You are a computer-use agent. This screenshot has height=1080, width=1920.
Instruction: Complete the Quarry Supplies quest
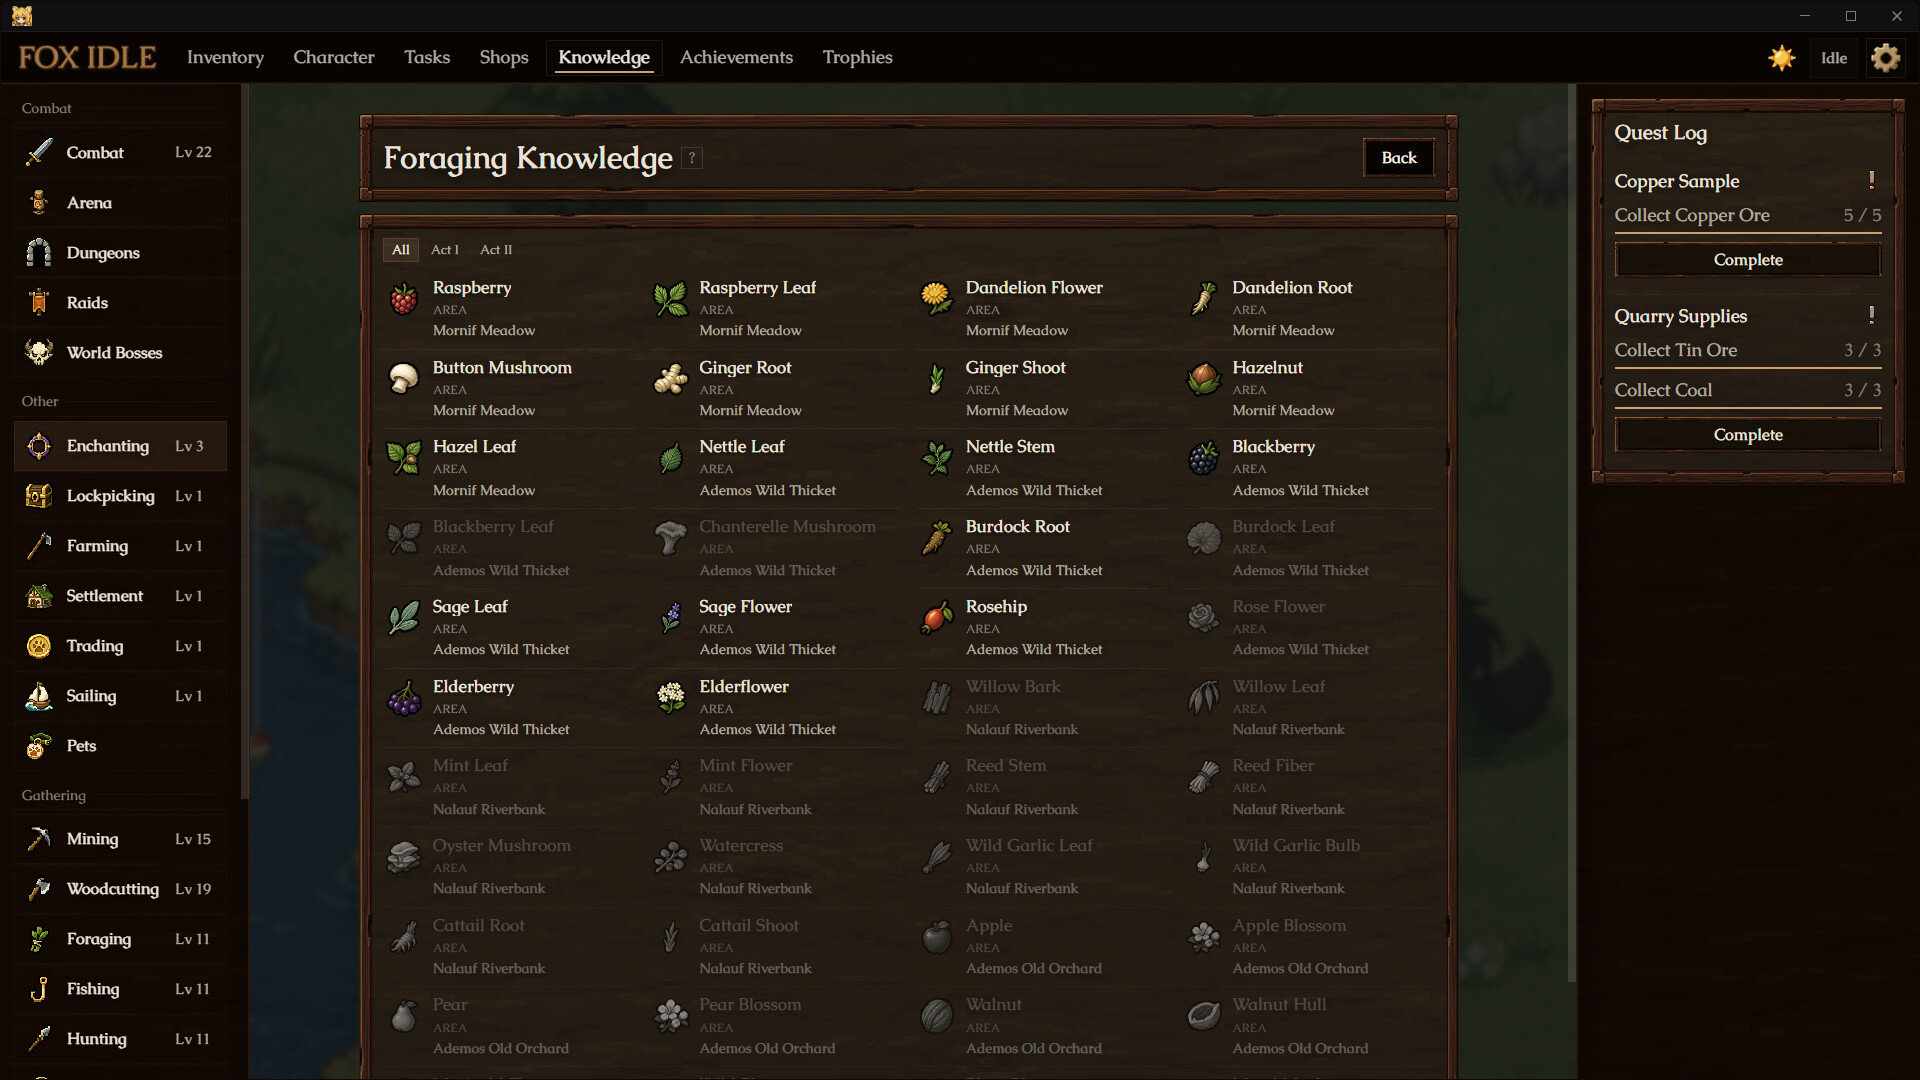click(1748, 435)
